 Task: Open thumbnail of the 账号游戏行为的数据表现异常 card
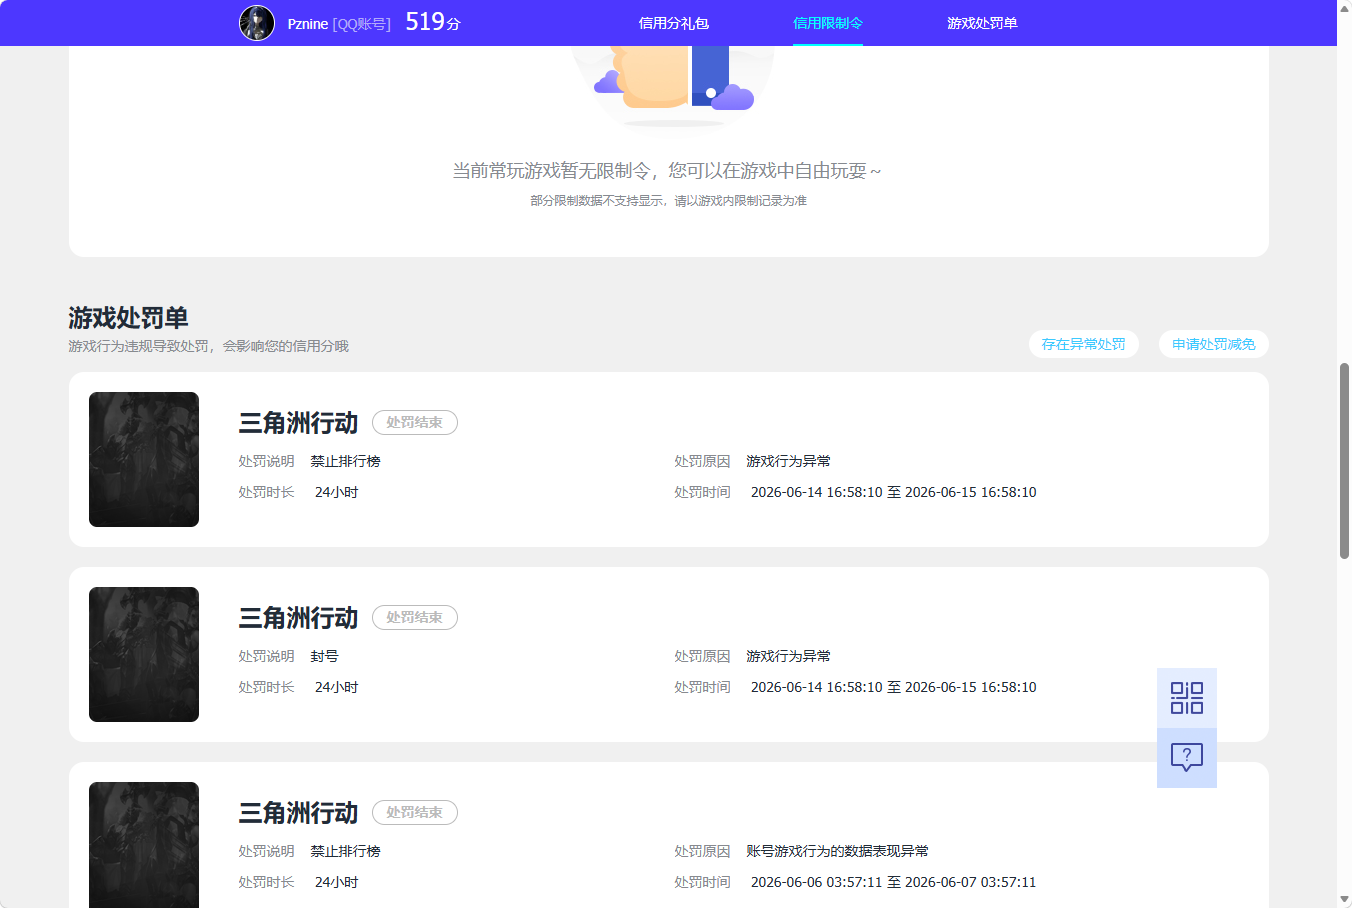144,845
